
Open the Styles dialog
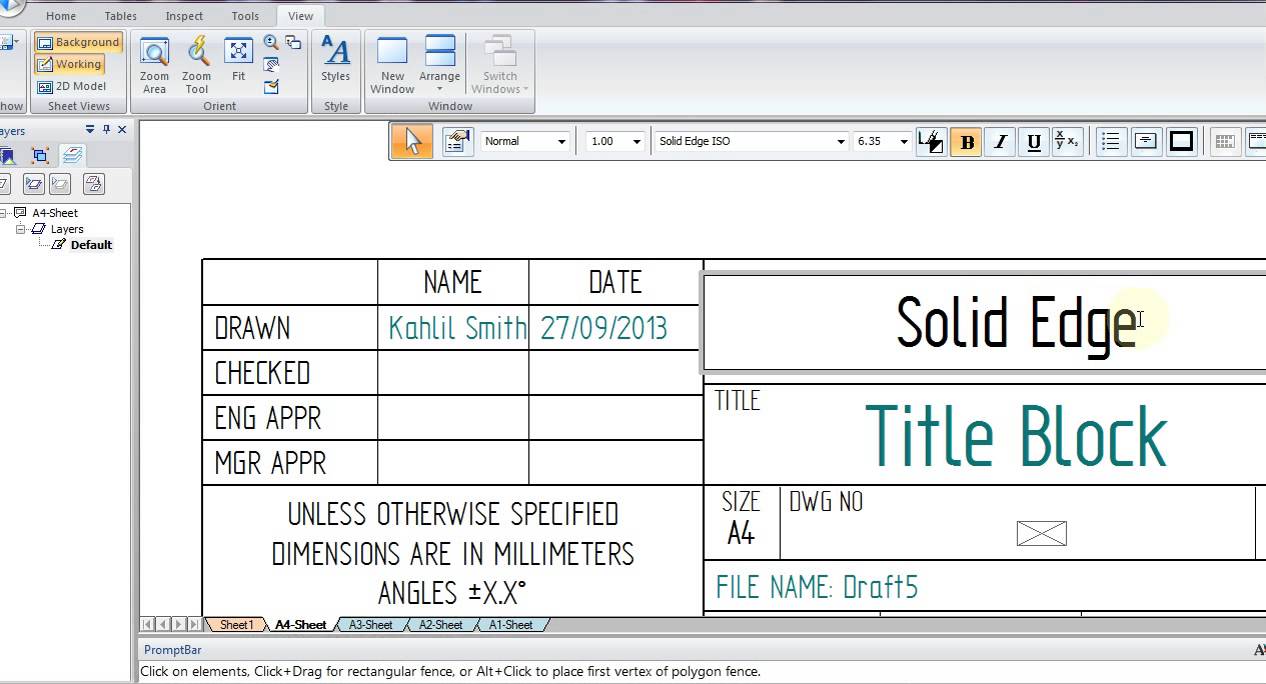tap(336, 60)
